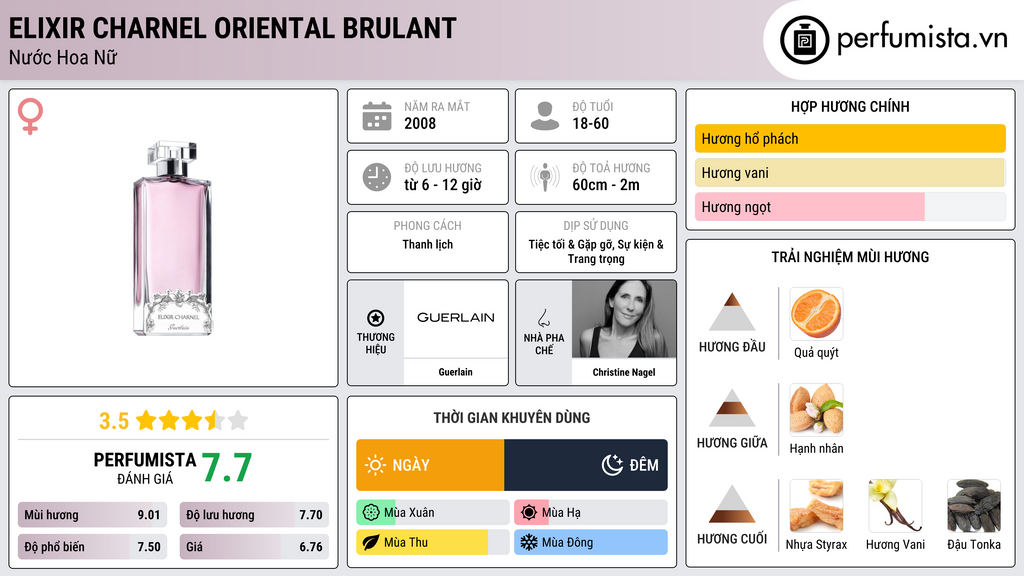This screenshot has width=1024, height=576.
Task: Click the Nước Hoa Nữ subtitle
Action: tap(63, 57)
